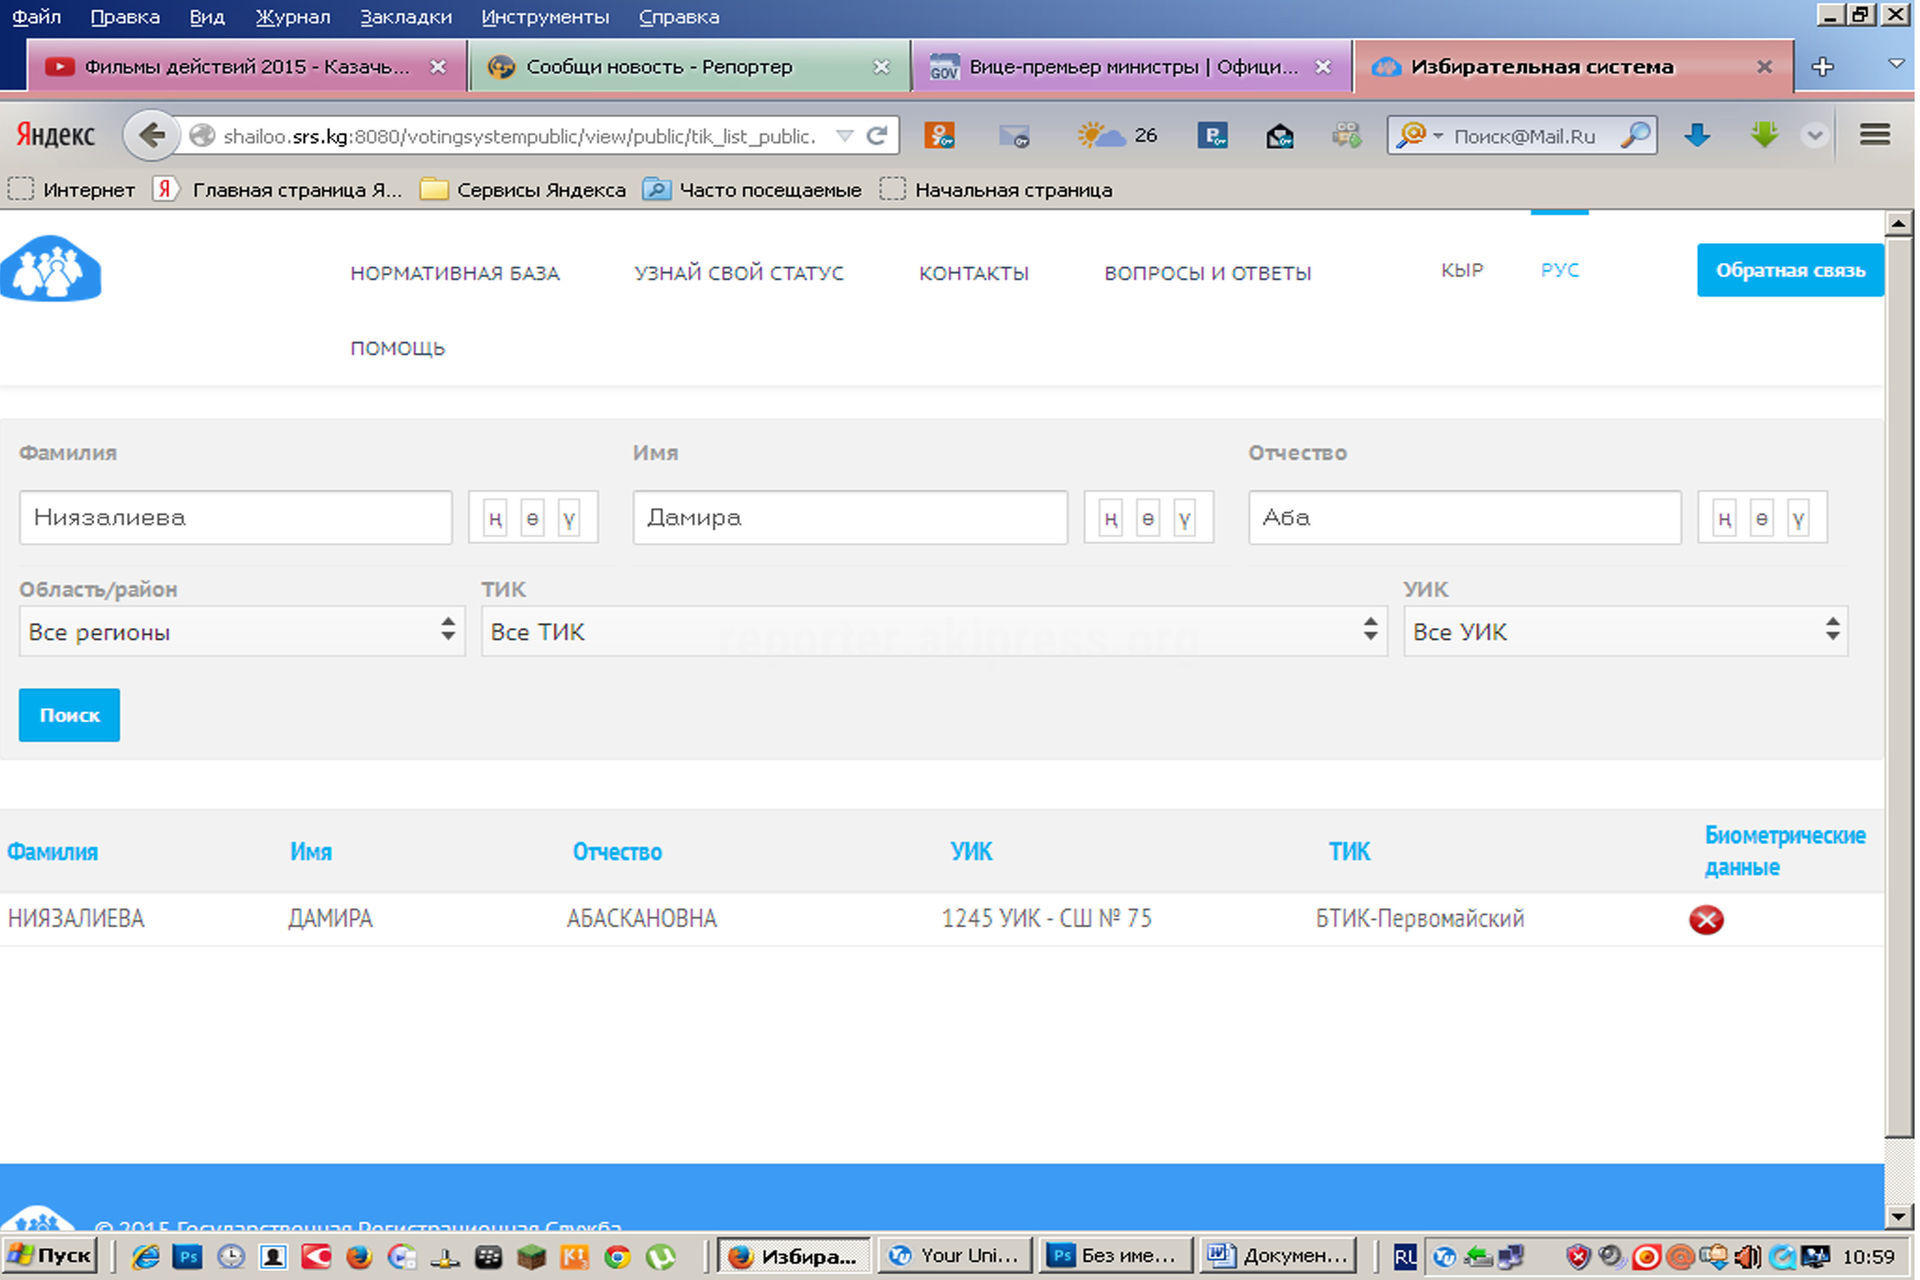Click the Mail.Ru search magnifier icon
Image resolution: width=1920 pixels, height=1280 pixels.
1635,135
